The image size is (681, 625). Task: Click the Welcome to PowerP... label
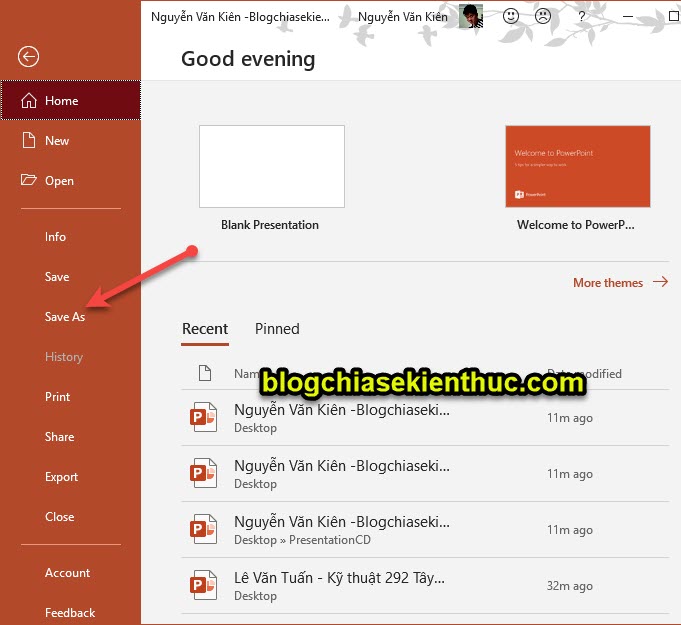coord(575,225)
